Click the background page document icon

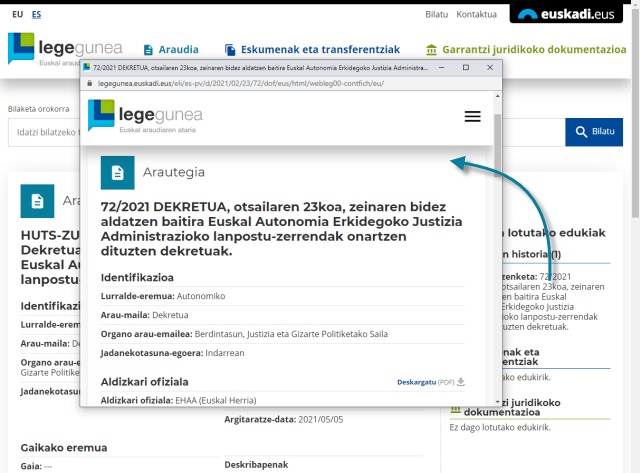point(37,201)
